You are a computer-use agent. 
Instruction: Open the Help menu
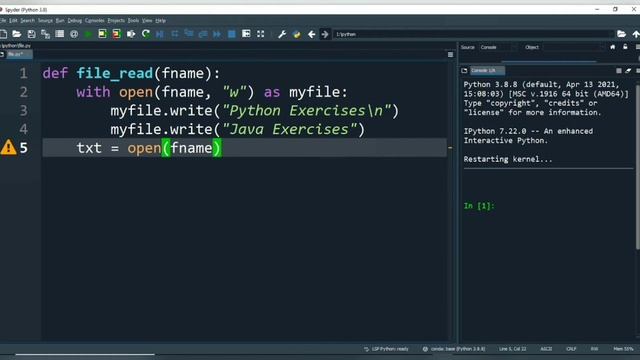[160, 20]
